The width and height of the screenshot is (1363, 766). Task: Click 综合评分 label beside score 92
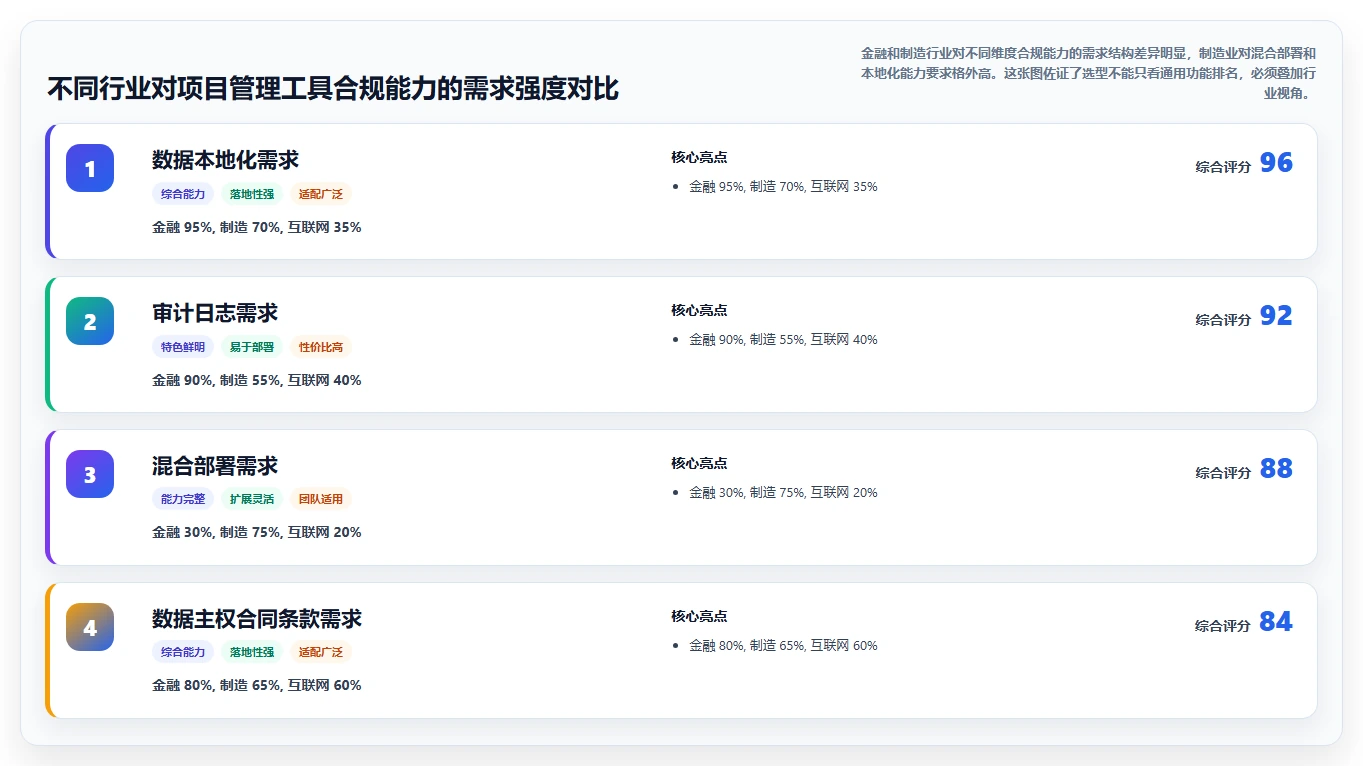pos(1223,320)
